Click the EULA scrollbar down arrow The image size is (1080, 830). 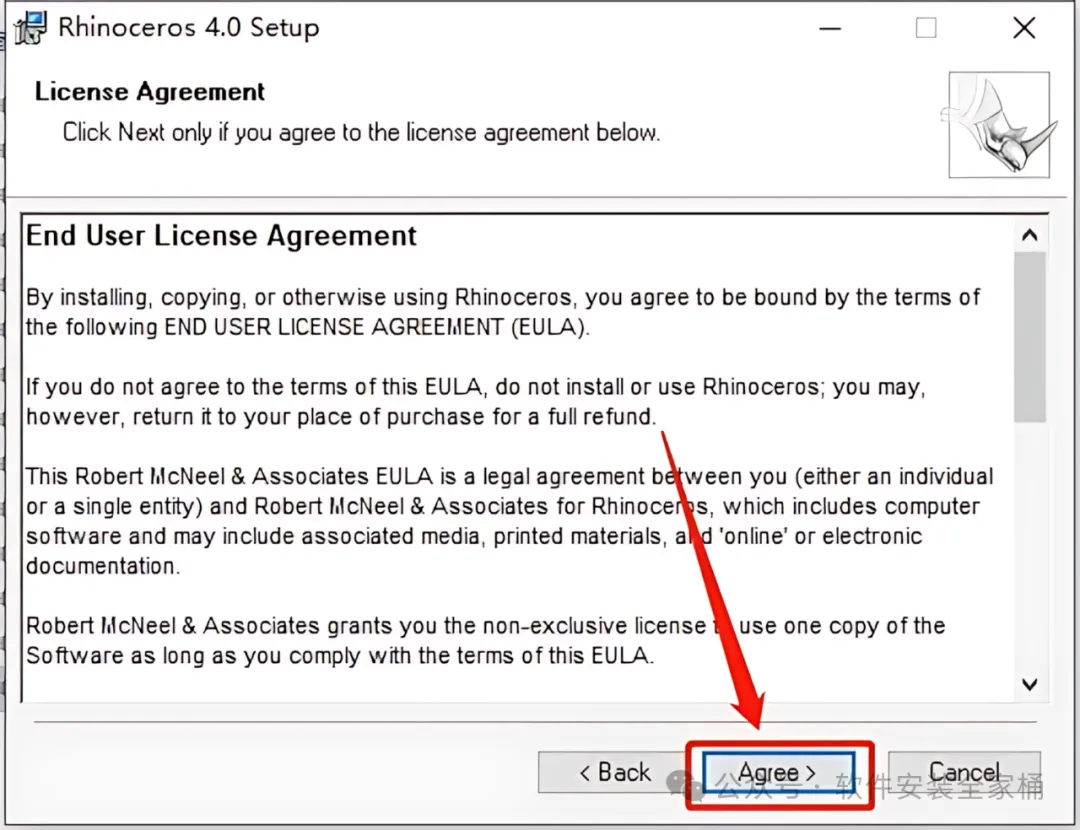tap(1029, 685)
